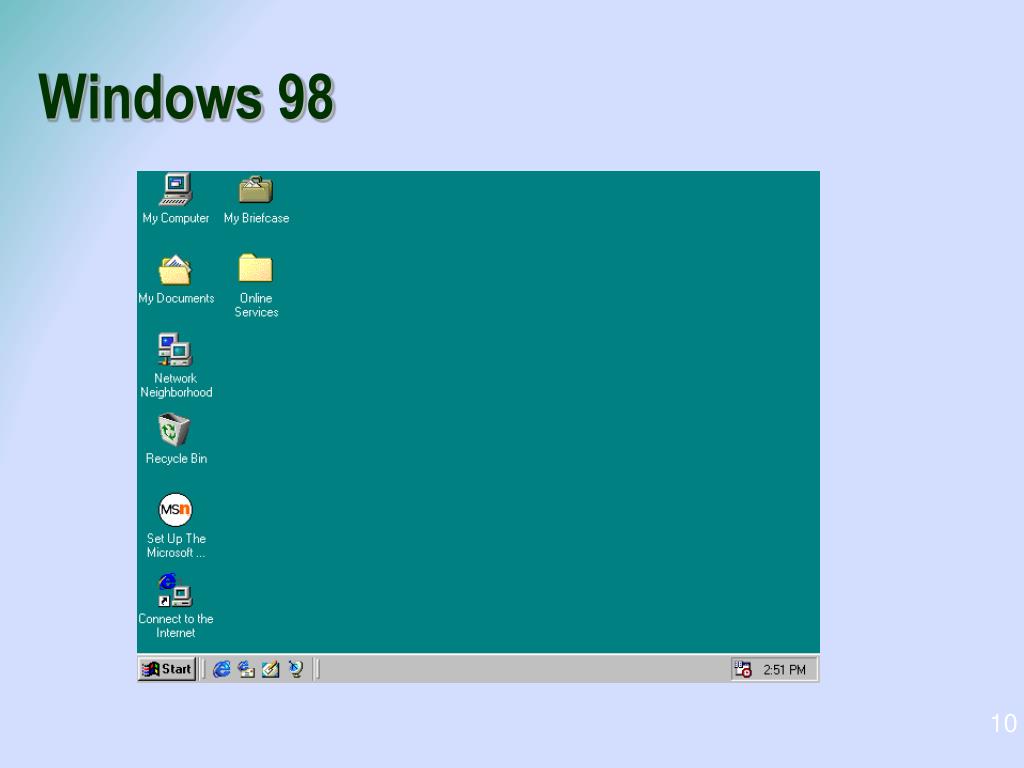The image size is (1024, 768).
Task: Select the My Documents folder icon
Action: coord(175,270)
